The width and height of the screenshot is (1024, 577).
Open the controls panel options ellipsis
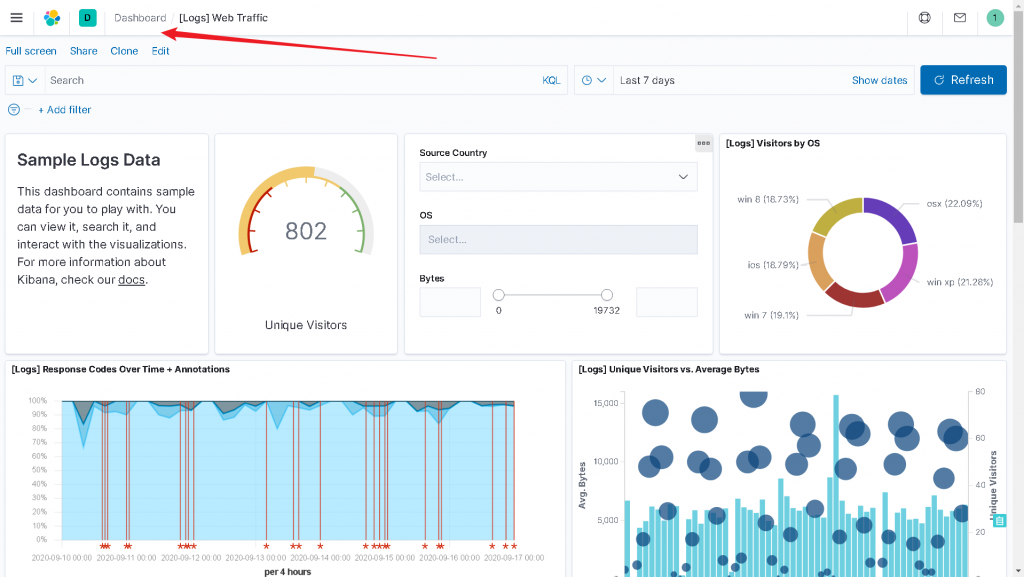coord(703,143)
